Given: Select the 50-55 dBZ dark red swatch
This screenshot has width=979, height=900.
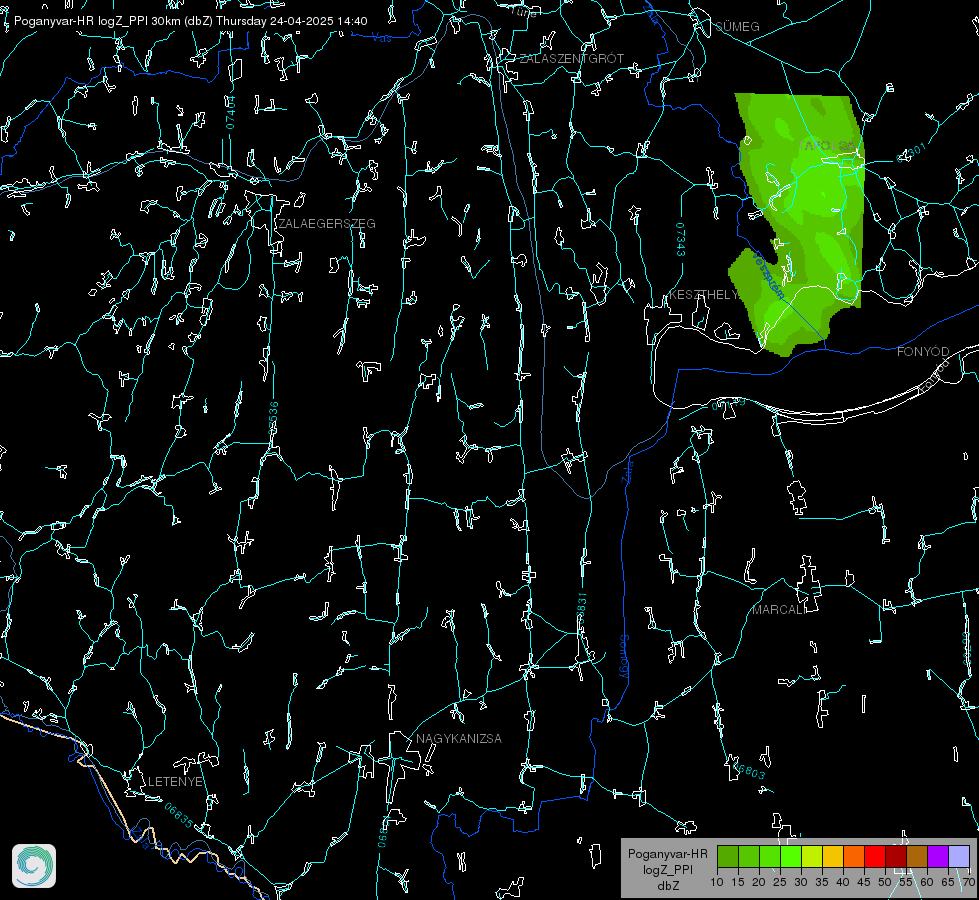Looking at the screenshot, I should (x=895, y=857).
